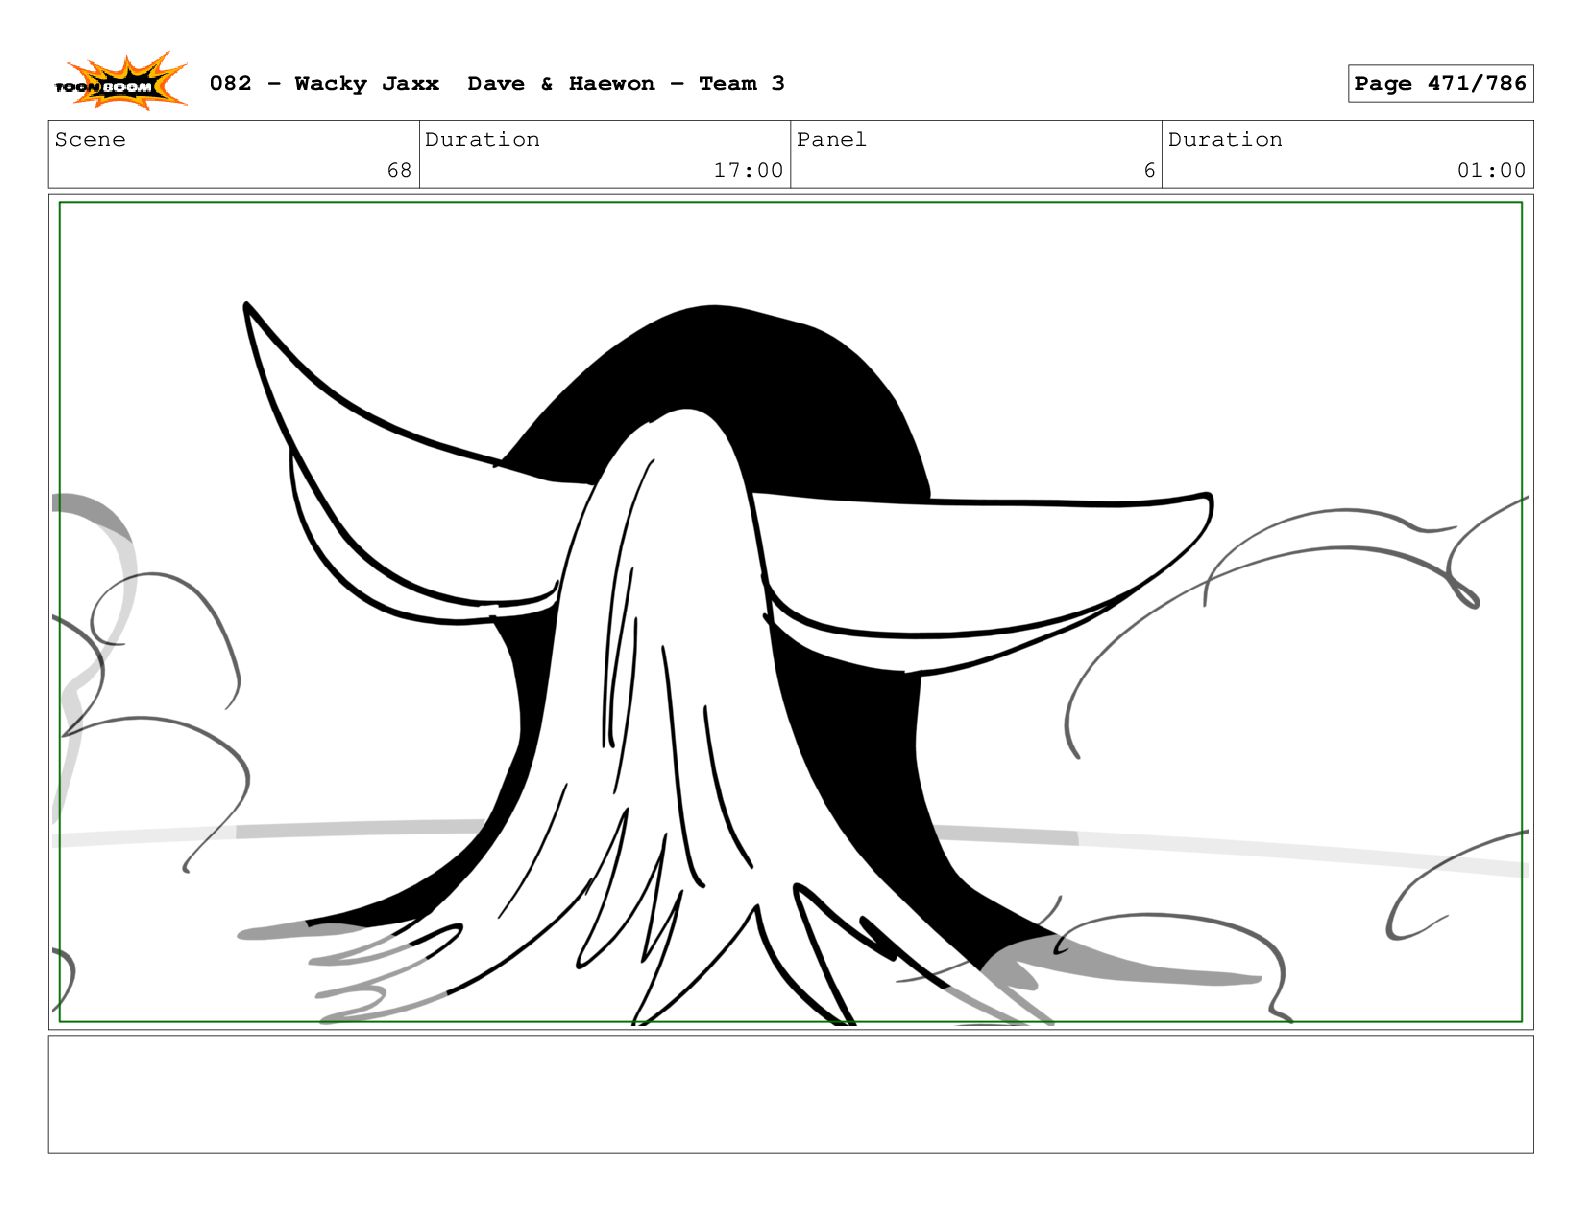
Task: Click the 'Scene' header label
Action: click(90, 140)
